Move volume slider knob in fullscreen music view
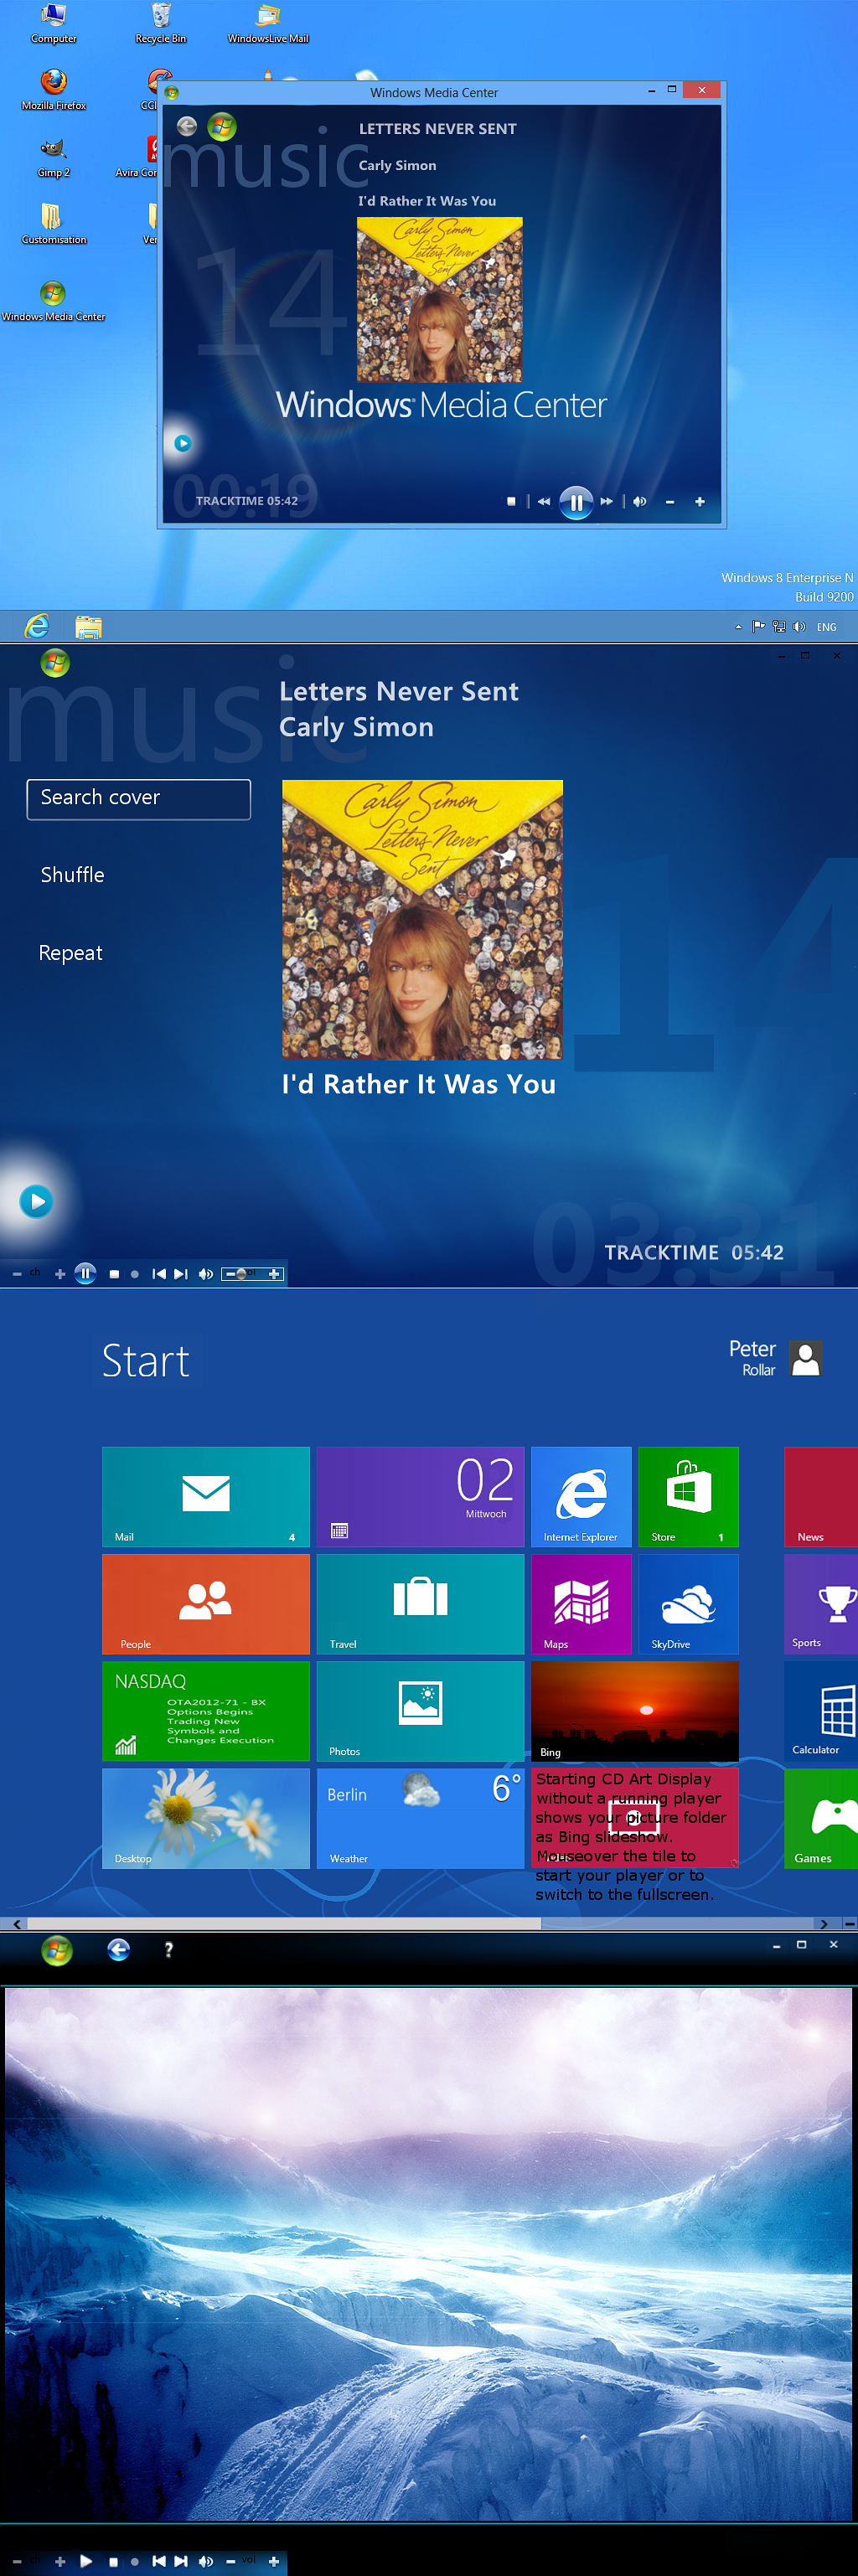The height and width of the screenshot is (2576, 858). [241, 1274]
